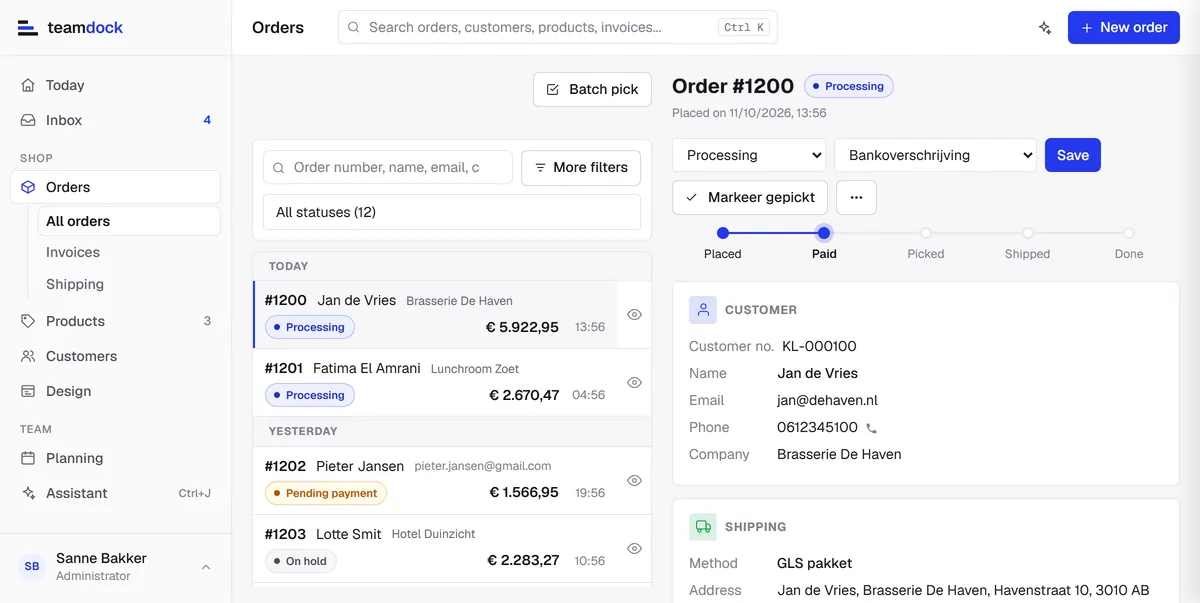Click the On hold status badge
Image resolution: width=1200 pixels, height=603 pixels.
[301, 561]
